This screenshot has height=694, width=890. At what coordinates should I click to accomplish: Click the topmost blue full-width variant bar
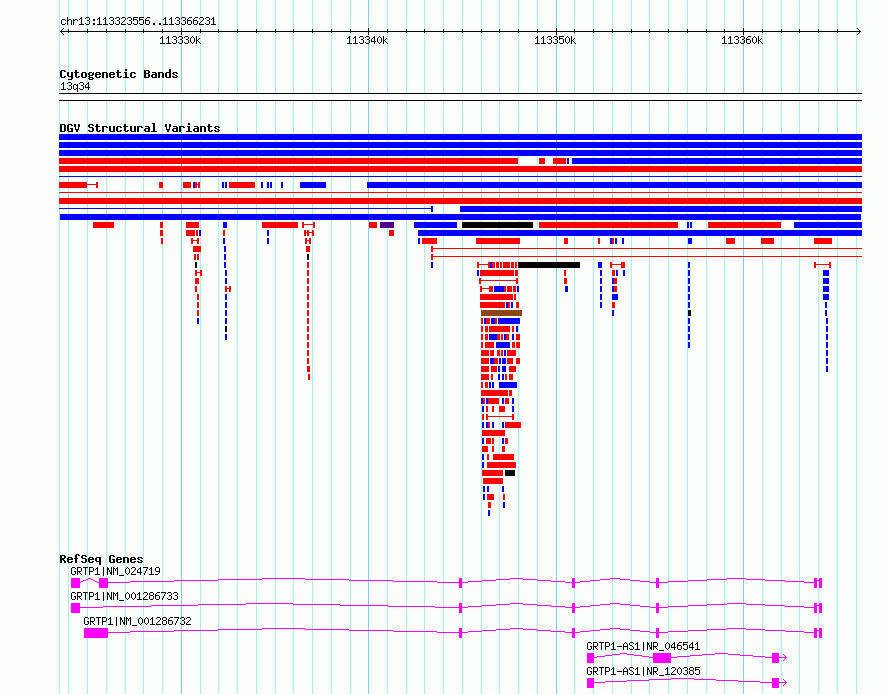point(460,137)
